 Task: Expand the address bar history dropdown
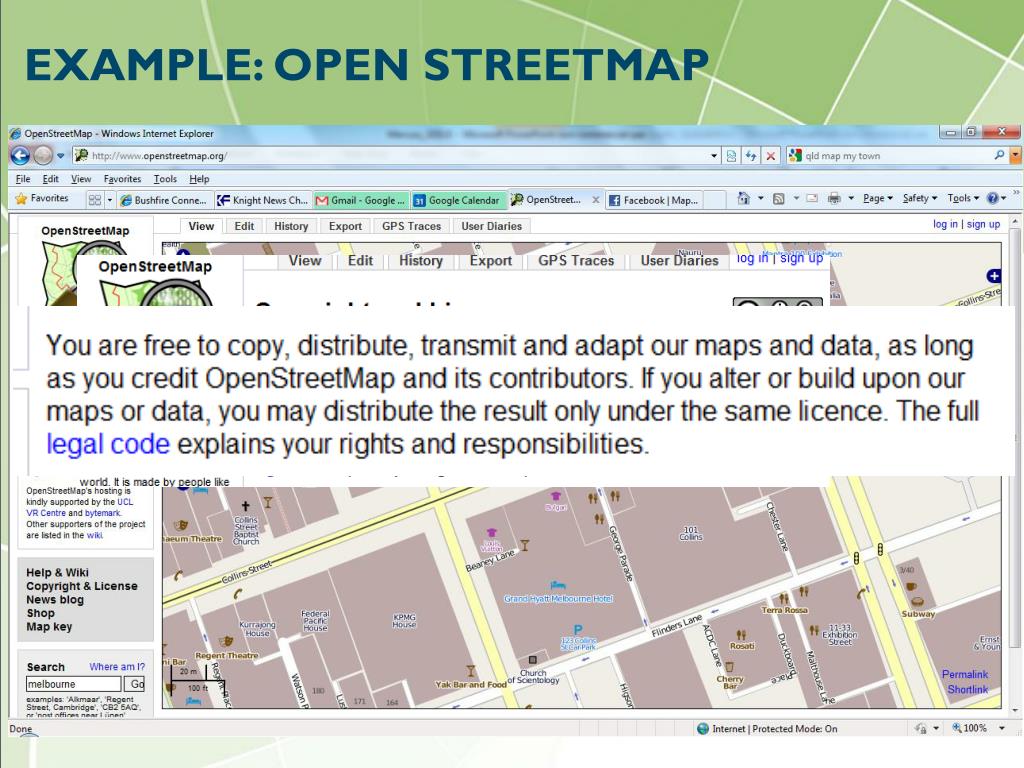tap(714, 155)
